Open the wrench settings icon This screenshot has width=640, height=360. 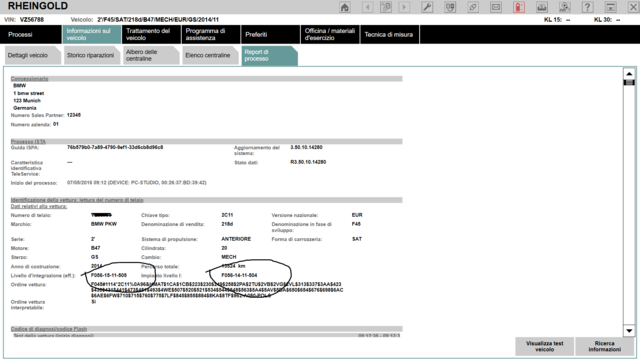[x=427, y=7]
